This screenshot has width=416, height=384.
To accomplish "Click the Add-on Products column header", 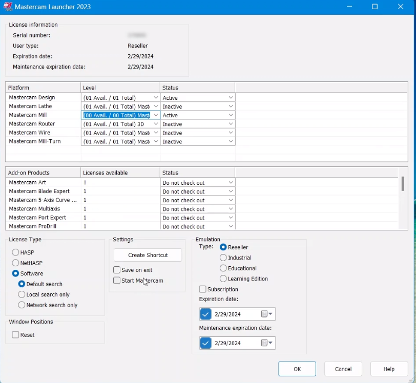I will [x=43, y=173].
